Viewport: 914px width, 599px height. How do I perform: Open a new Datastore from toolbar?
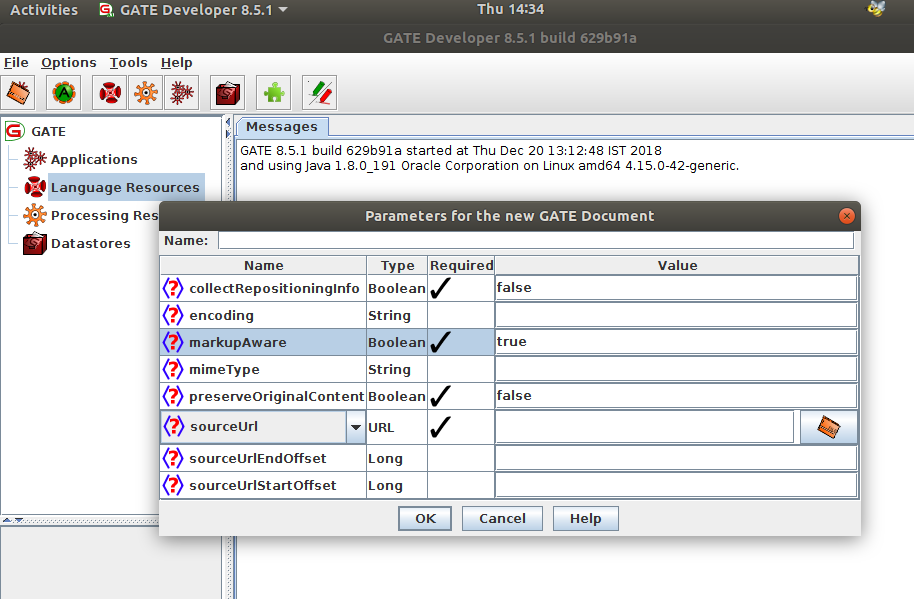pyautogui.click(x=227, y=92)
